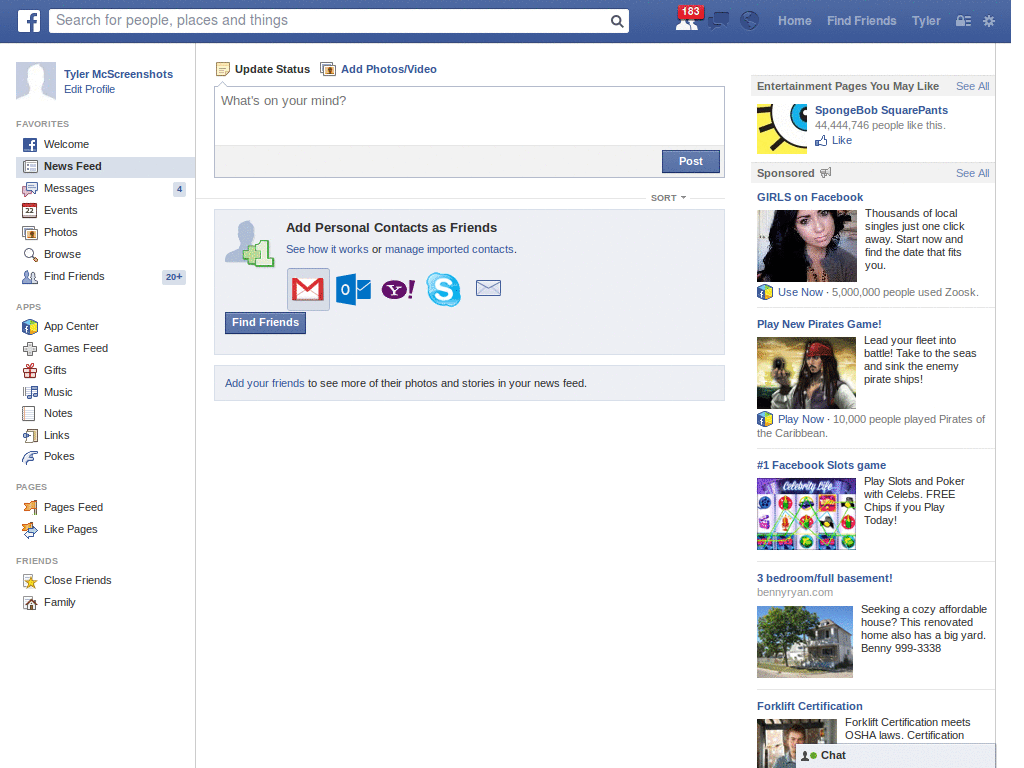This screenshot has width=1024, height=768.
Task: Select the other email envelope icon
Action: tap(488, 288)
